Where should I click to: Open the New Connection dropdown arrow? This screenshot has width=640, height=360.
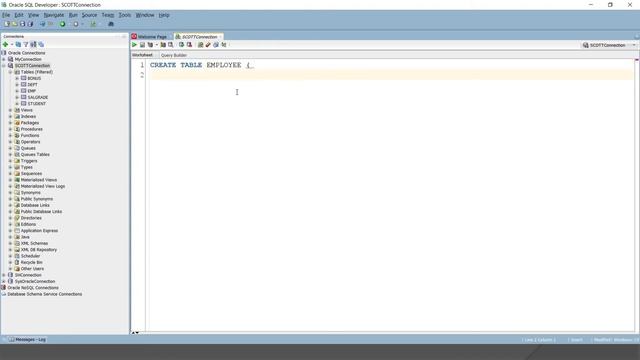tap(12, 44)
